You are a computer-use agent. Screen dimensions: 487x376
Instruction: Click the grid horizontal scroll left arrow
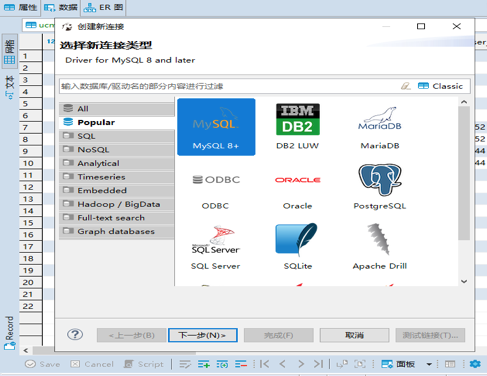click(26, 351)
